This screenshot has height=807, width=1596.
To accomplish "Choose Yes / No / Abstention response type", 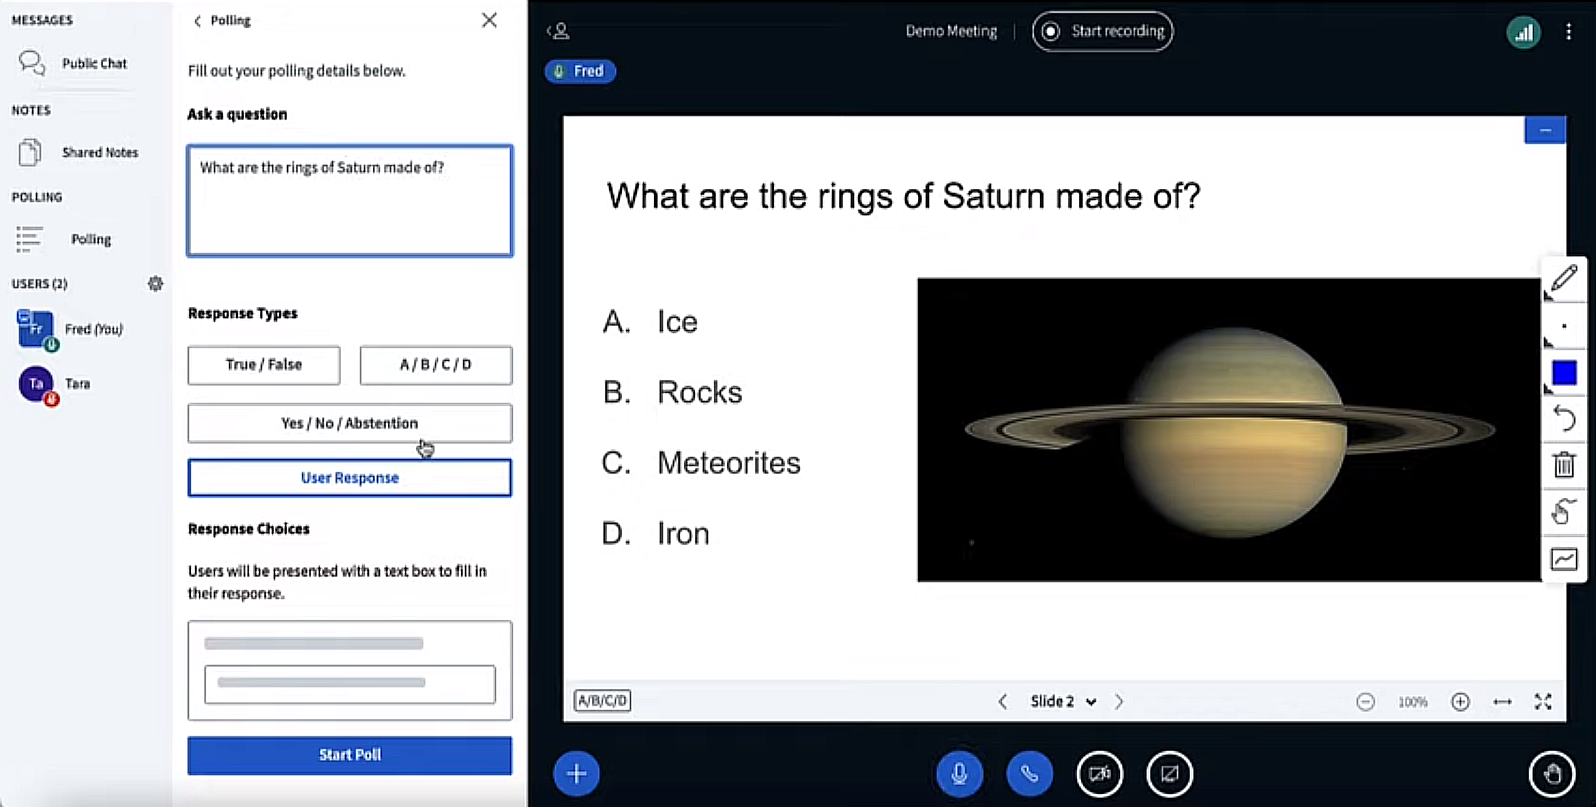I will pyautogui.click(x=350, y=423).
